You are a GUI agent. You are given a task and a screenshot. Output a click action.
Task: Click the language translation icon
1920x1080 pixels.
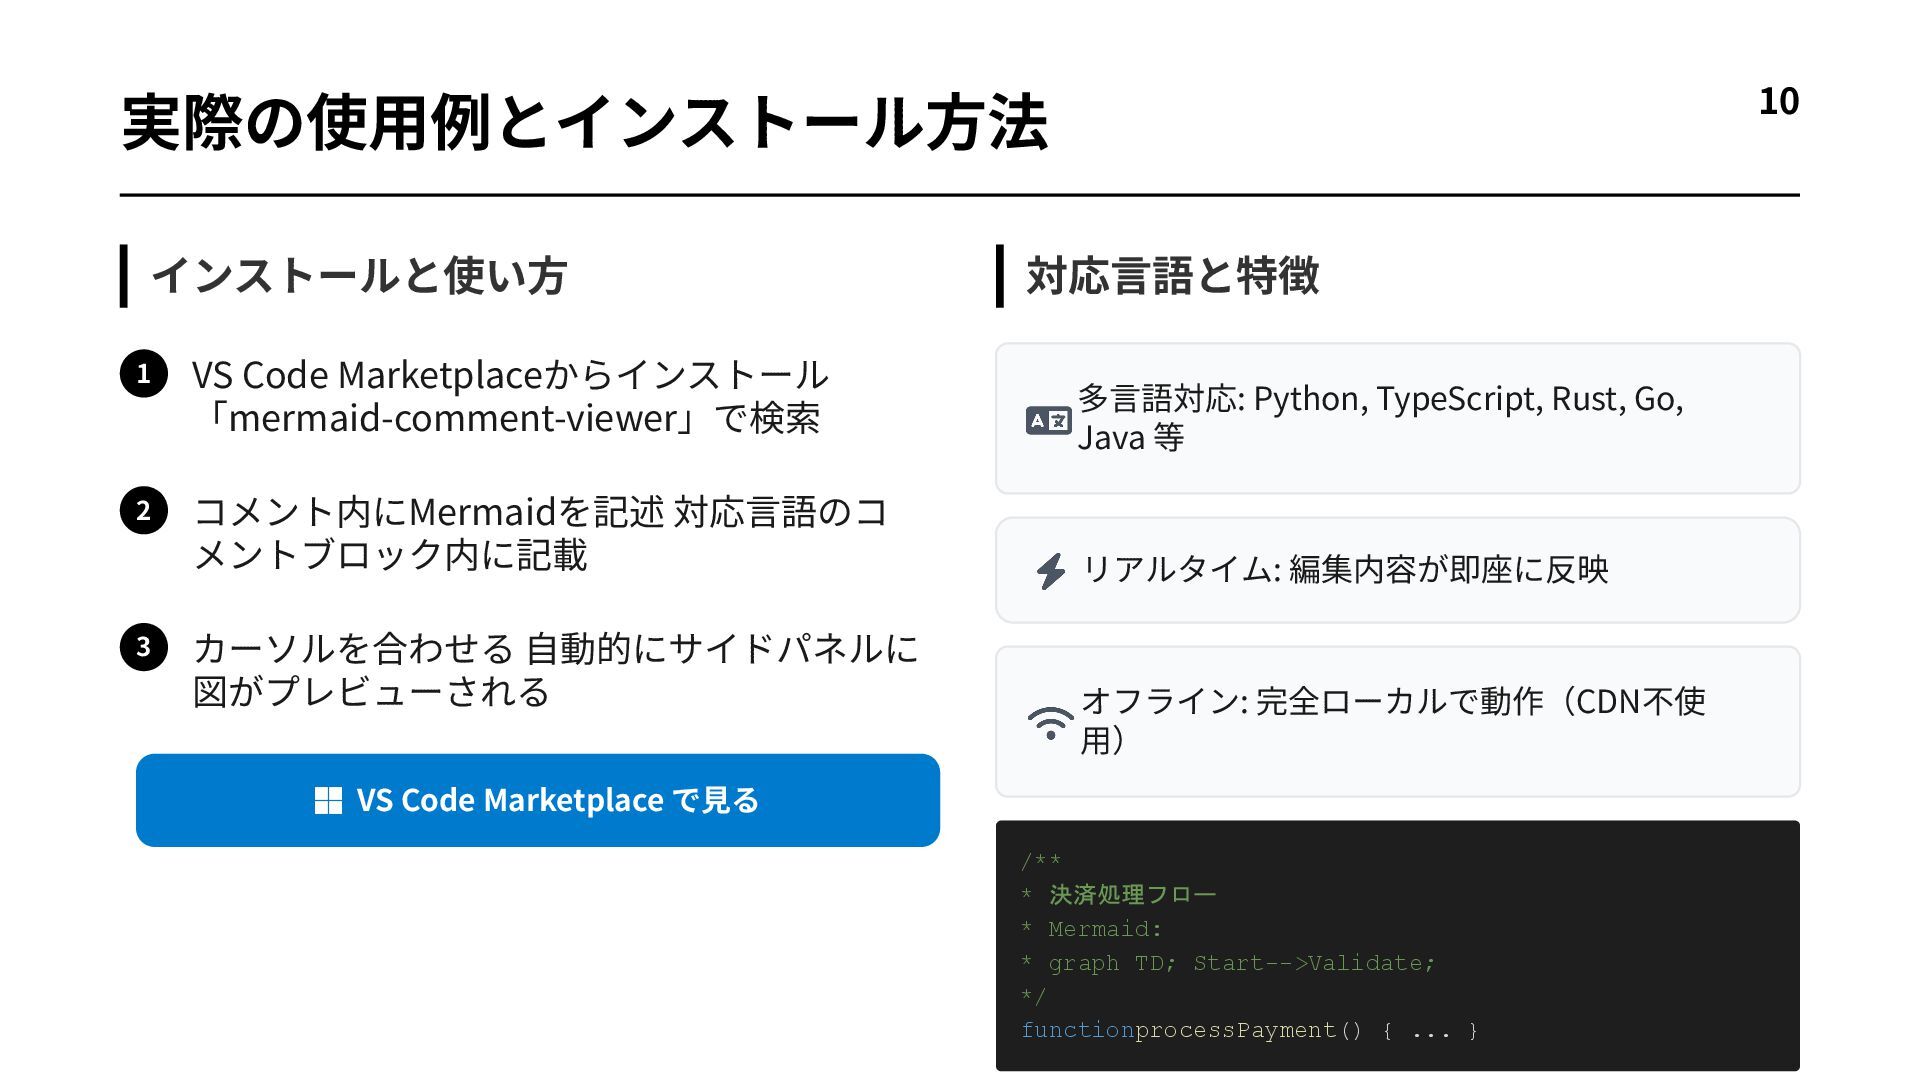1048,420
